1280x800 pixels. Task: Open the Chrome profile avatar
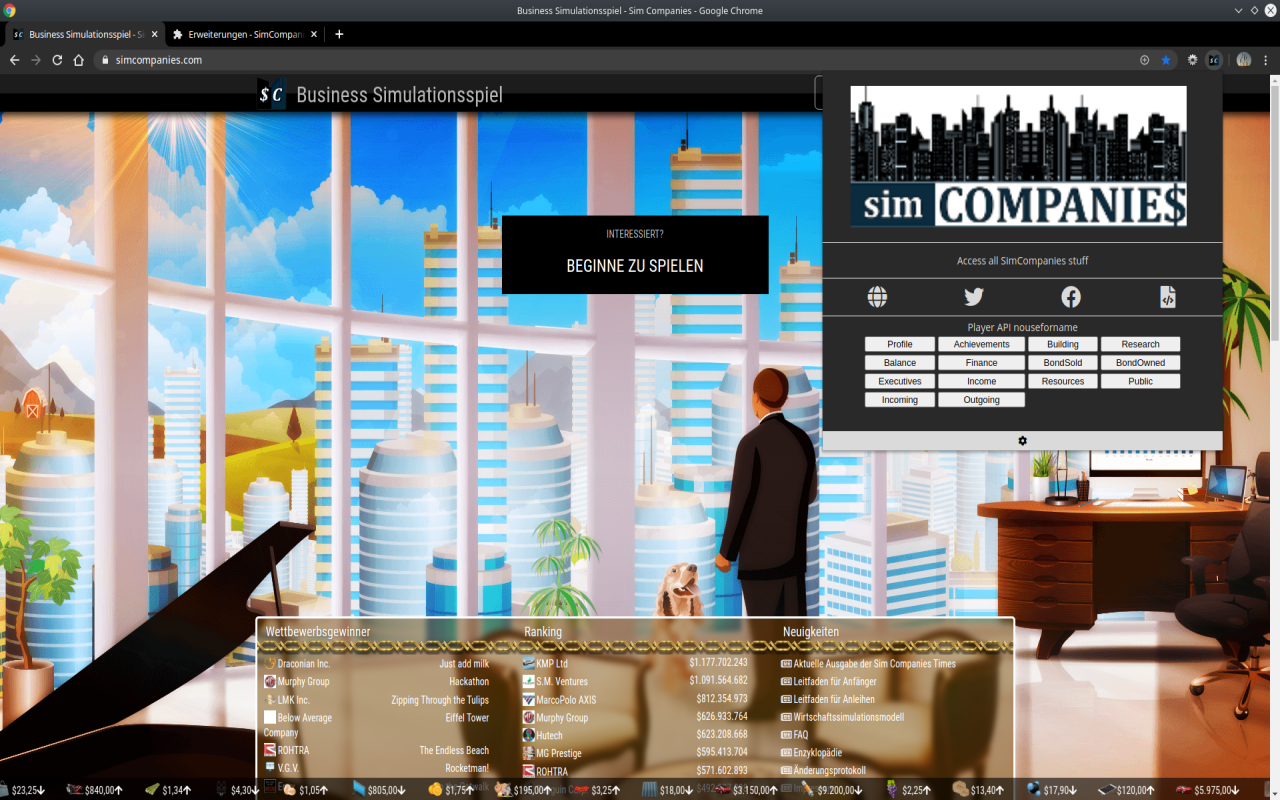coord(1244,60)
